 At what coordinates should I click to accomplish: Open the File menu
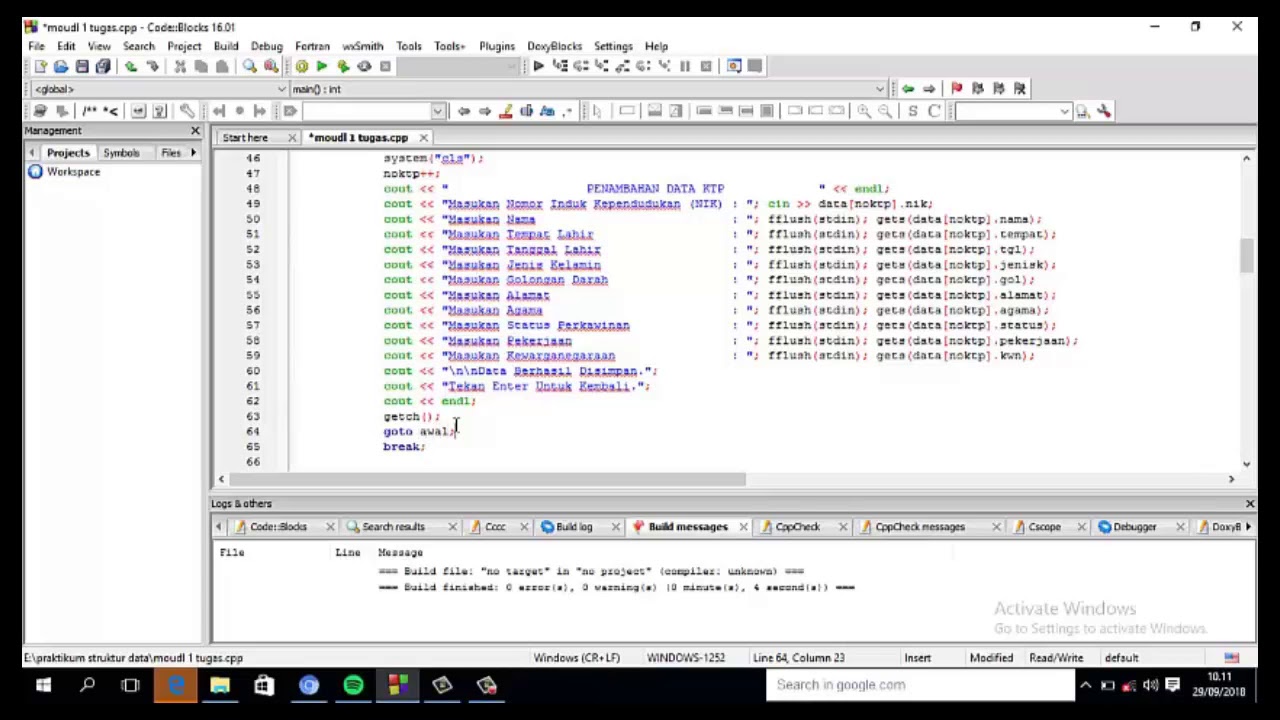(x=36, y=46)
